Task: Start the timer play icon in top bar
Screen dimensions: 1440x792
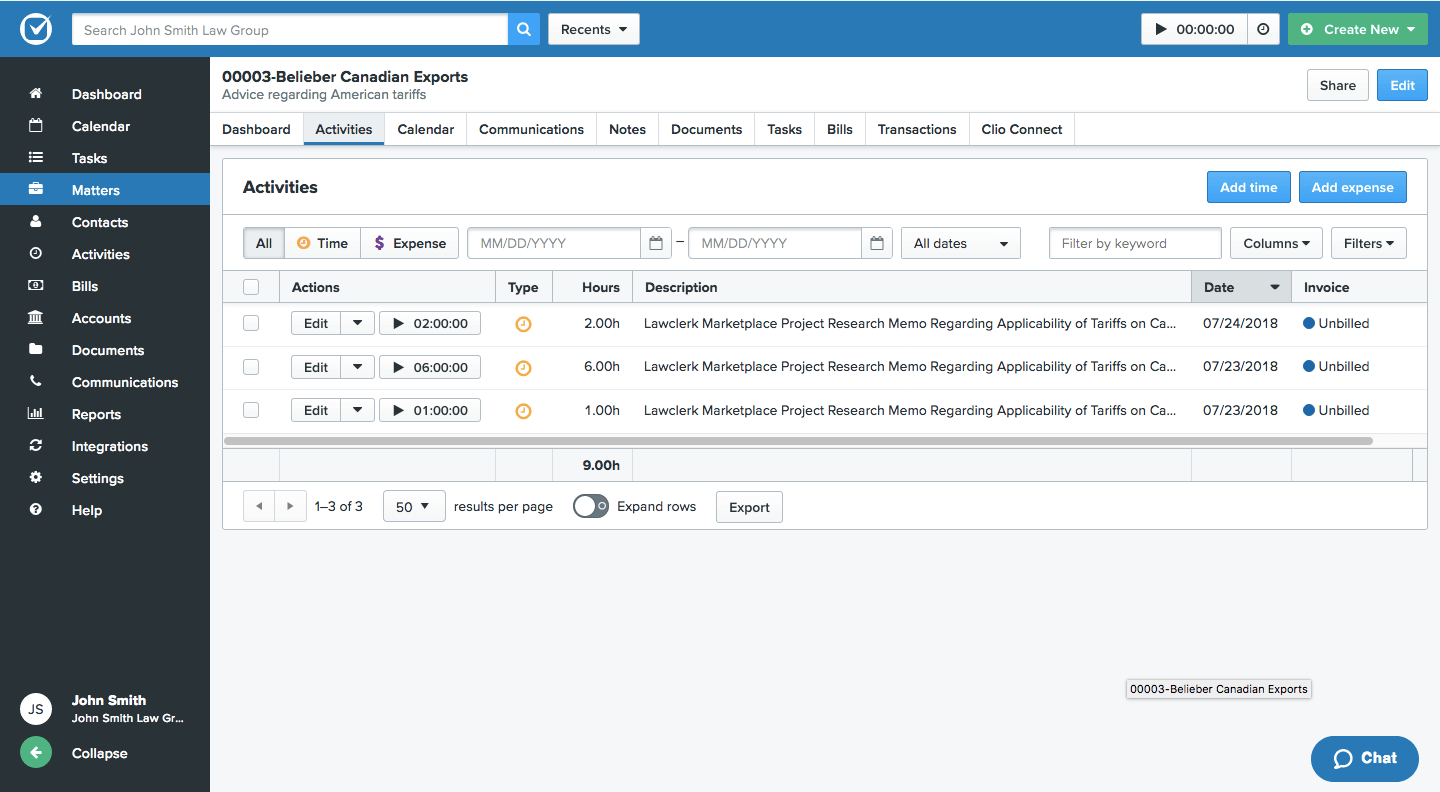Action: pos(1161,30)
